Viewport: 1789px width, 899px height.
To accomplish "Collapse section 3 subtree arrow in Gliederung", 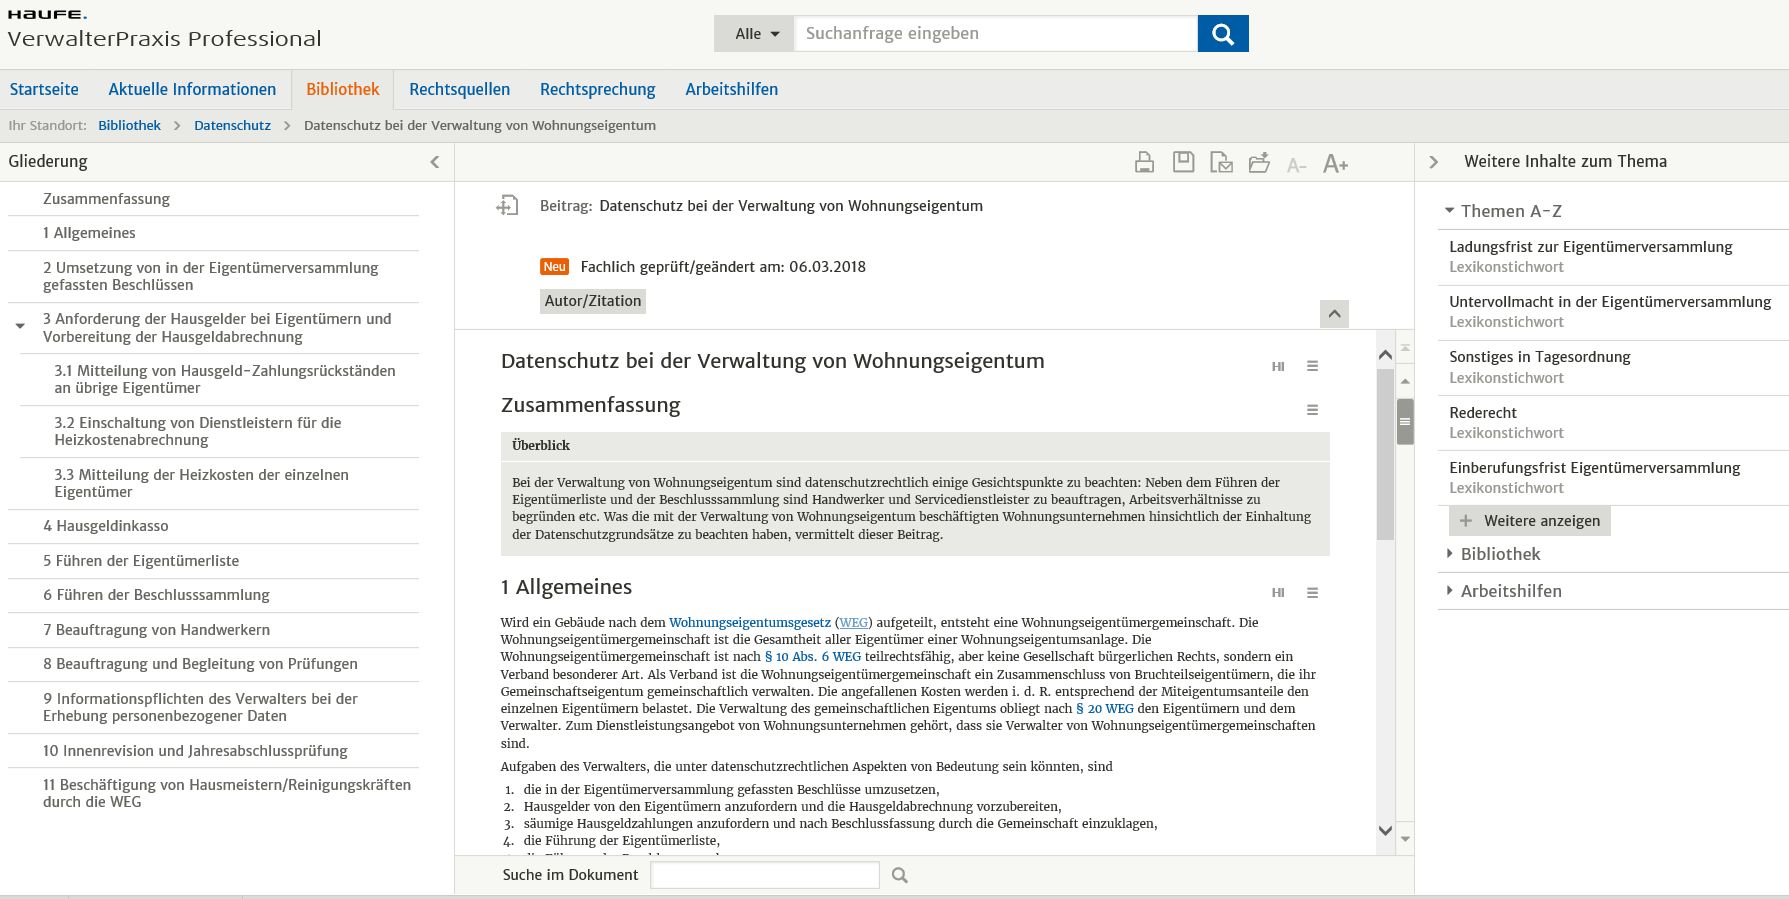I will [x=20, y=326].
